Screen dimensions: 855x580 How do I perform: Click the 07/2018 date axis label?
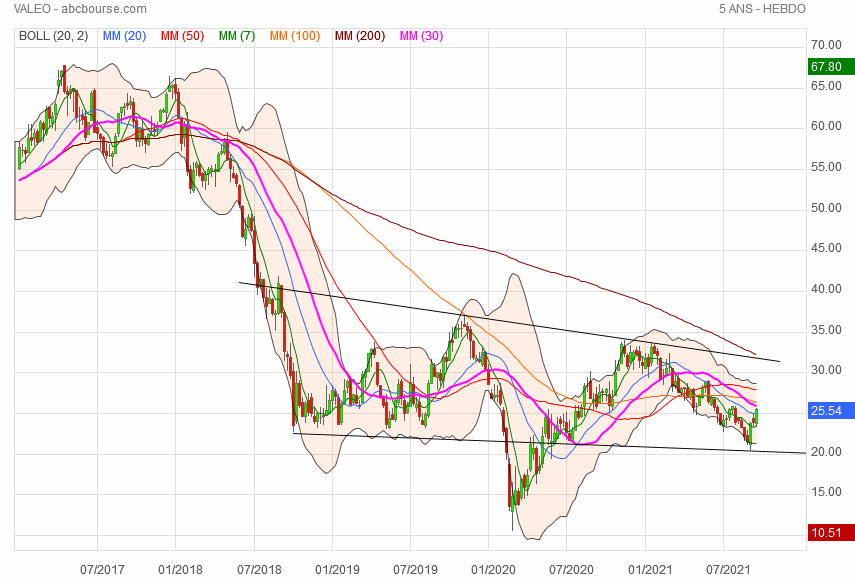pos(259,570)
